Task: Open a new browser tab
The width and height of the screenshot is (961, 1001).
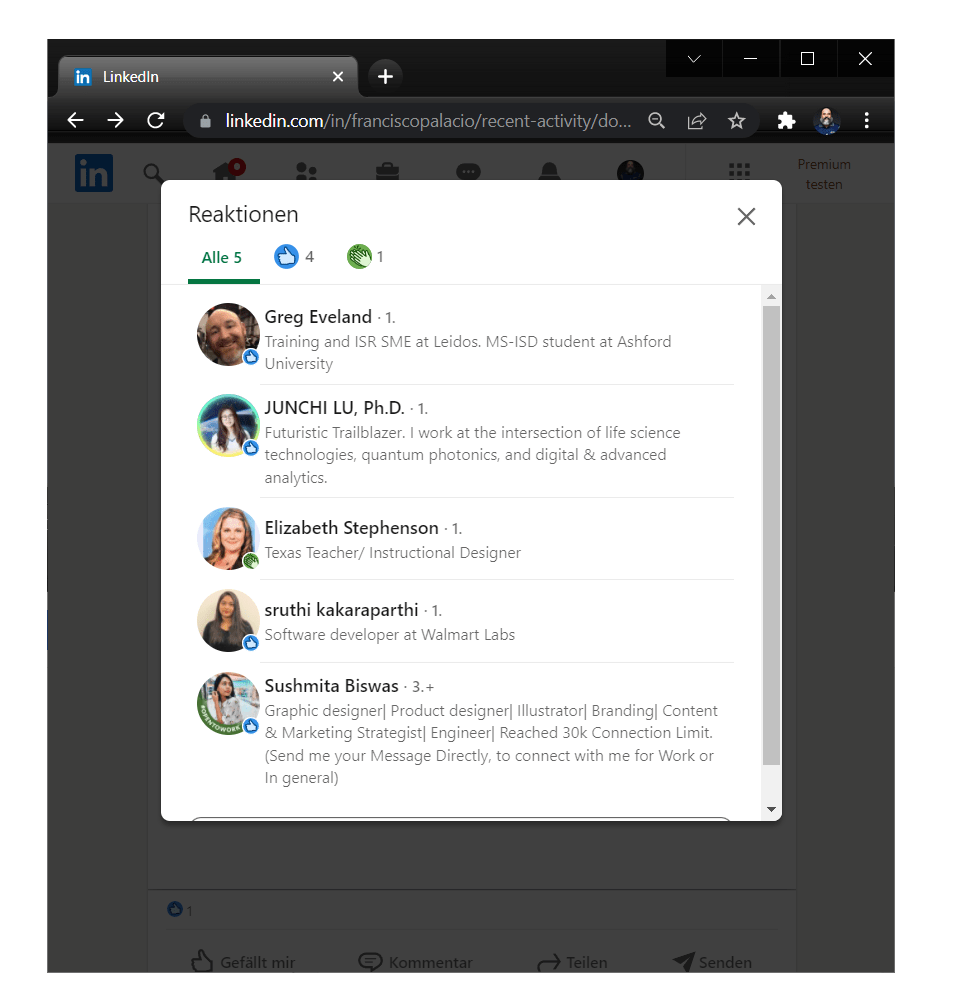Action: tap(385, 77)
